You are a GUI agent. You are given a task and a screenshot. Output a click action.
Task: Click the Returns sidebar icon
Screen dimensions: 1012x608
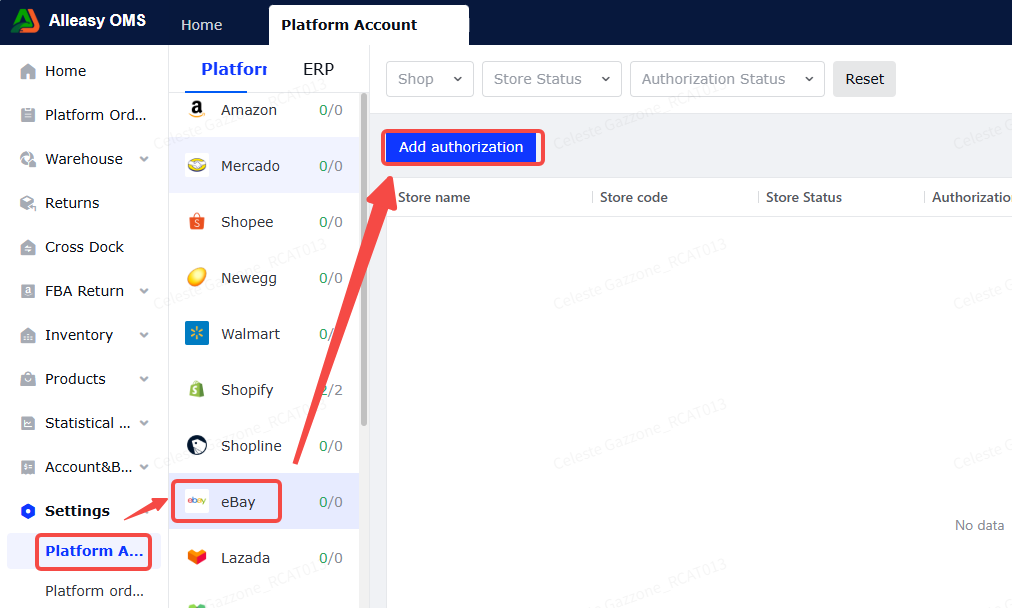[28, 203]
